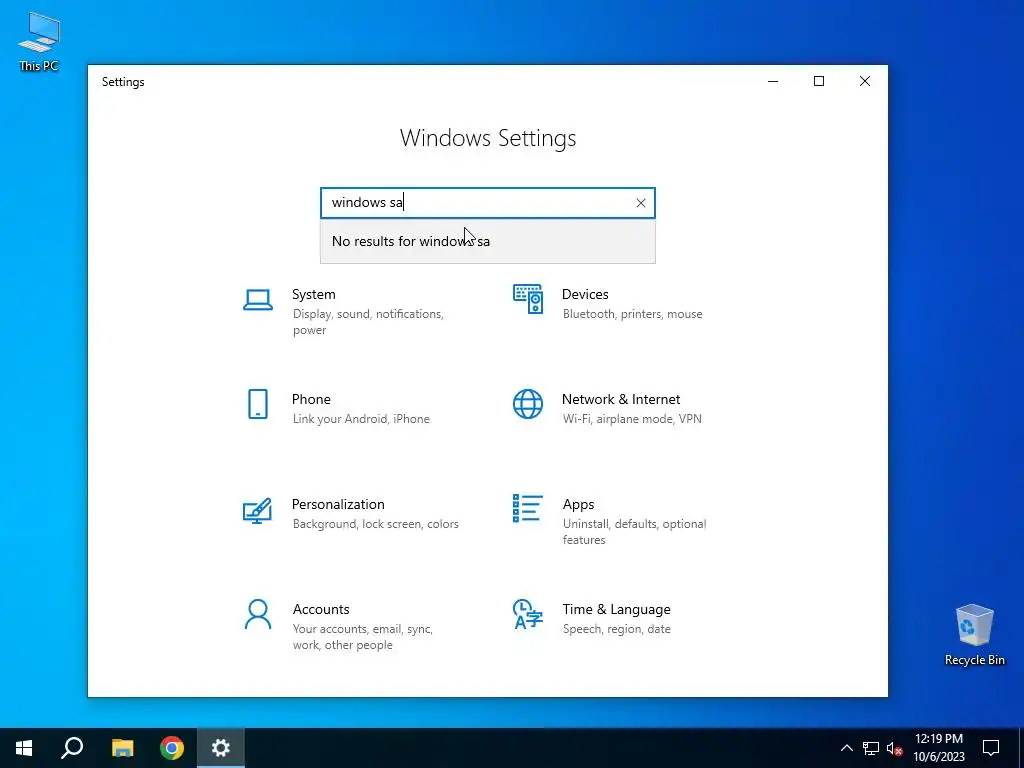1024x768 pixels.
Task: Click the Windows Settings heading
Action: pyautogui.click(x=488, y=138)
